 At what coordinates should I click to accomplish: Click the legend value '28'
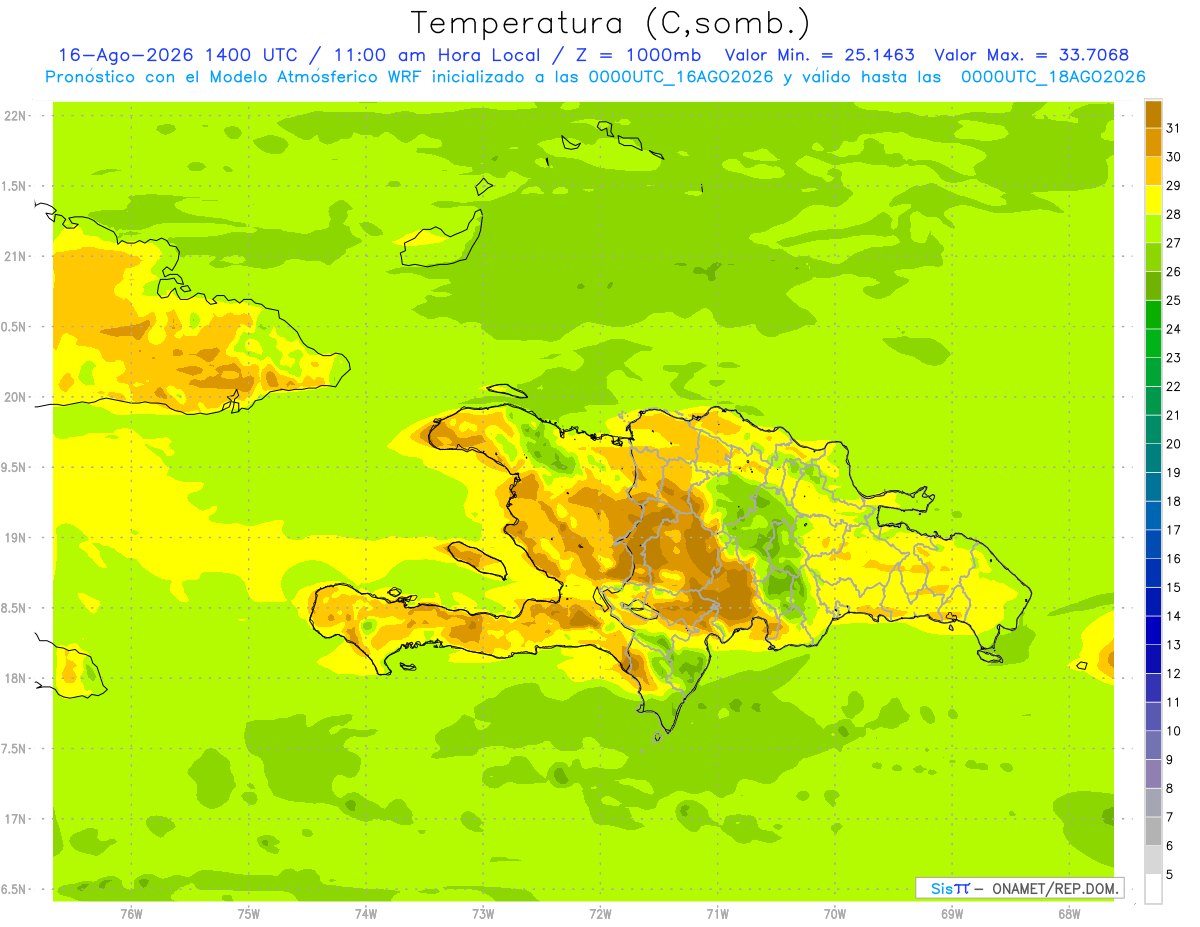point(1174,214)
